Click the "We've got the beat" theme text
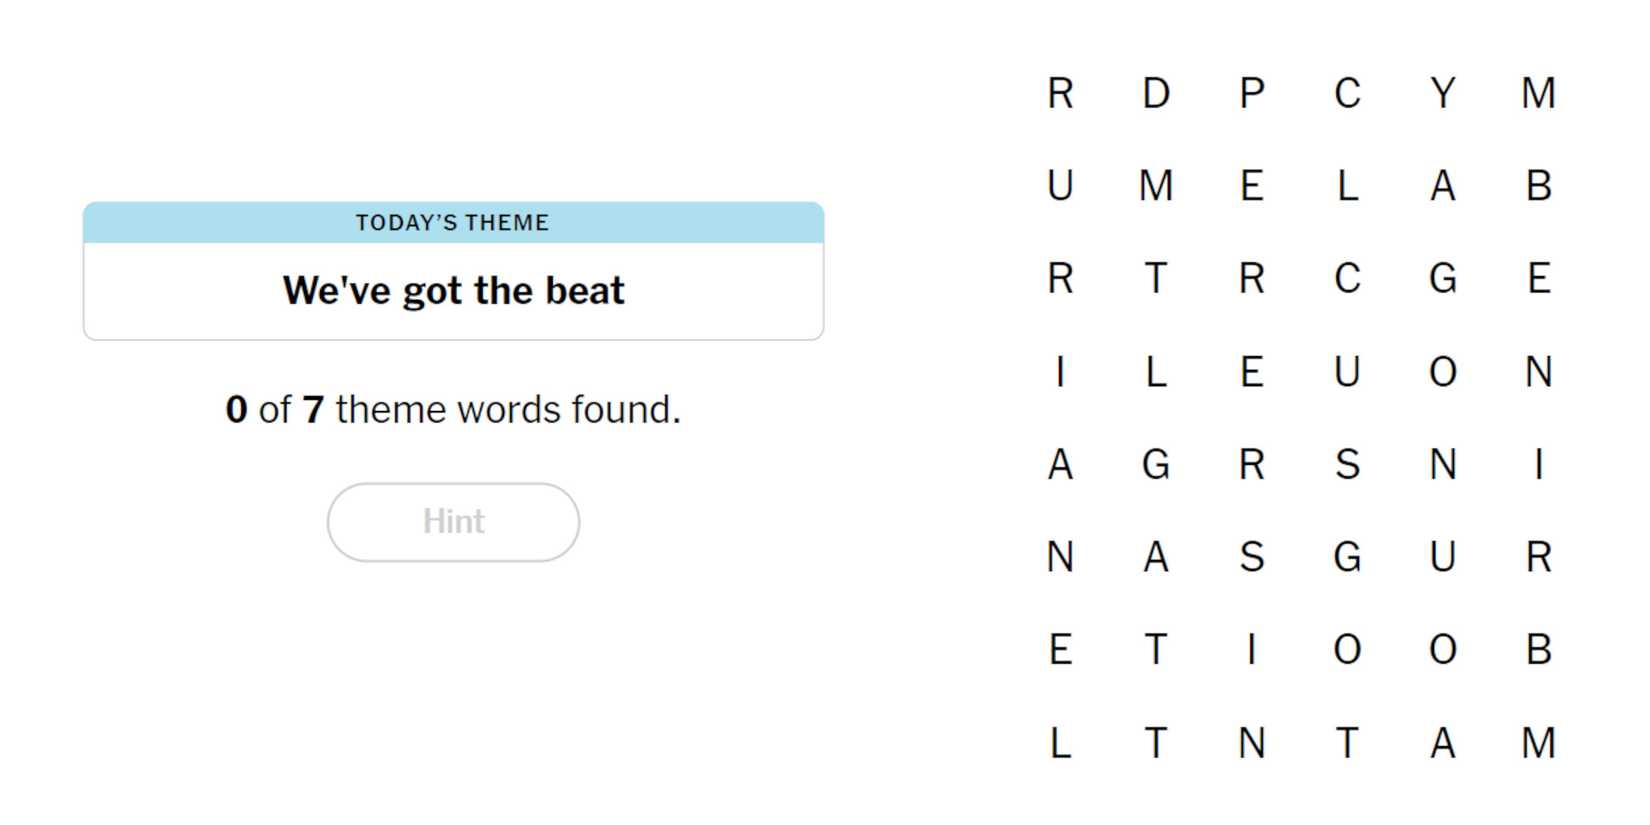 point(453,291)
